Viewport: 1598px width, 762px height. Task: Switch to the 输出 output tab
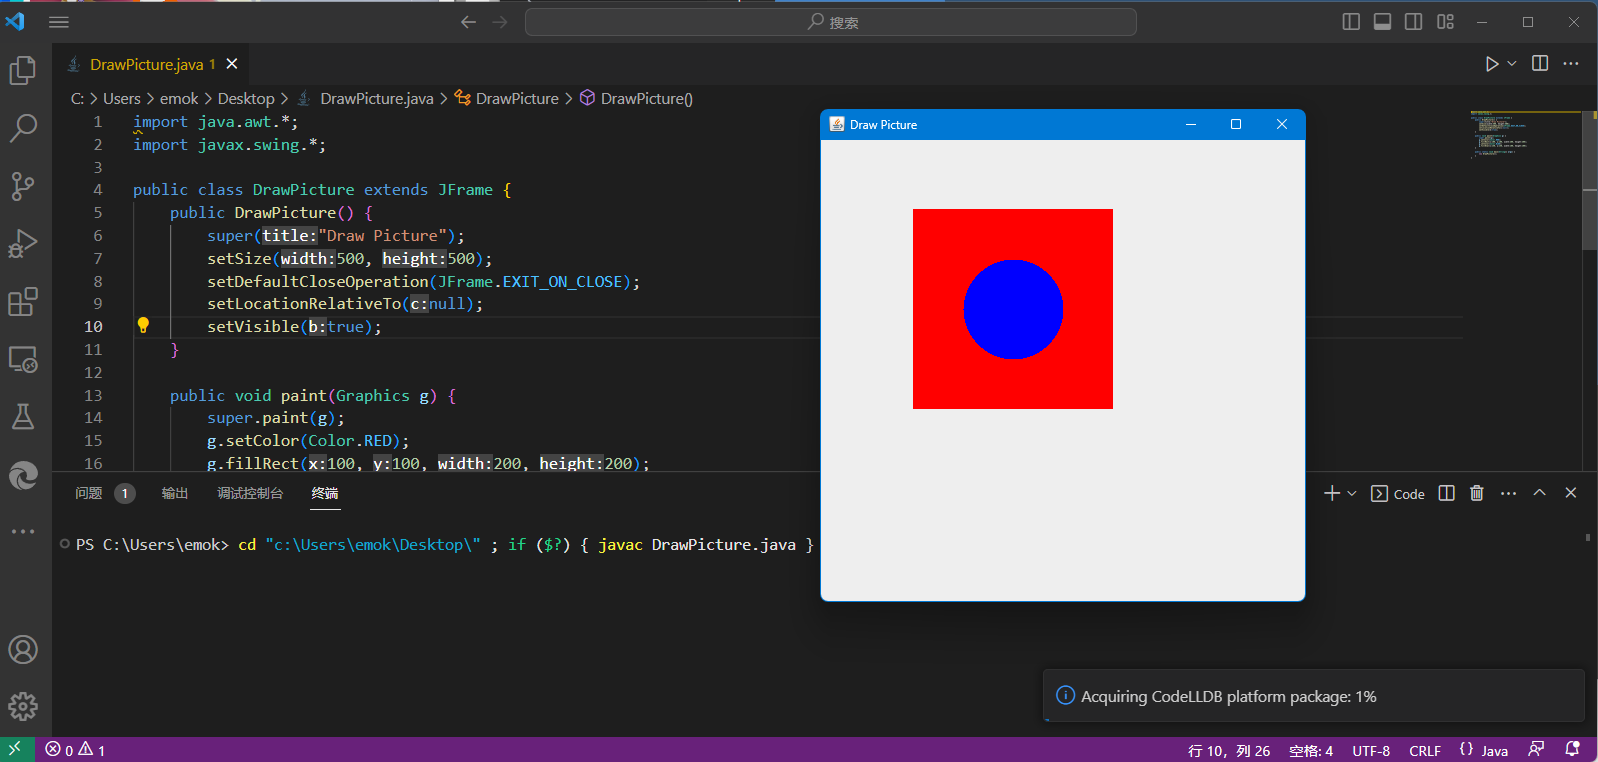pos(175,493)
